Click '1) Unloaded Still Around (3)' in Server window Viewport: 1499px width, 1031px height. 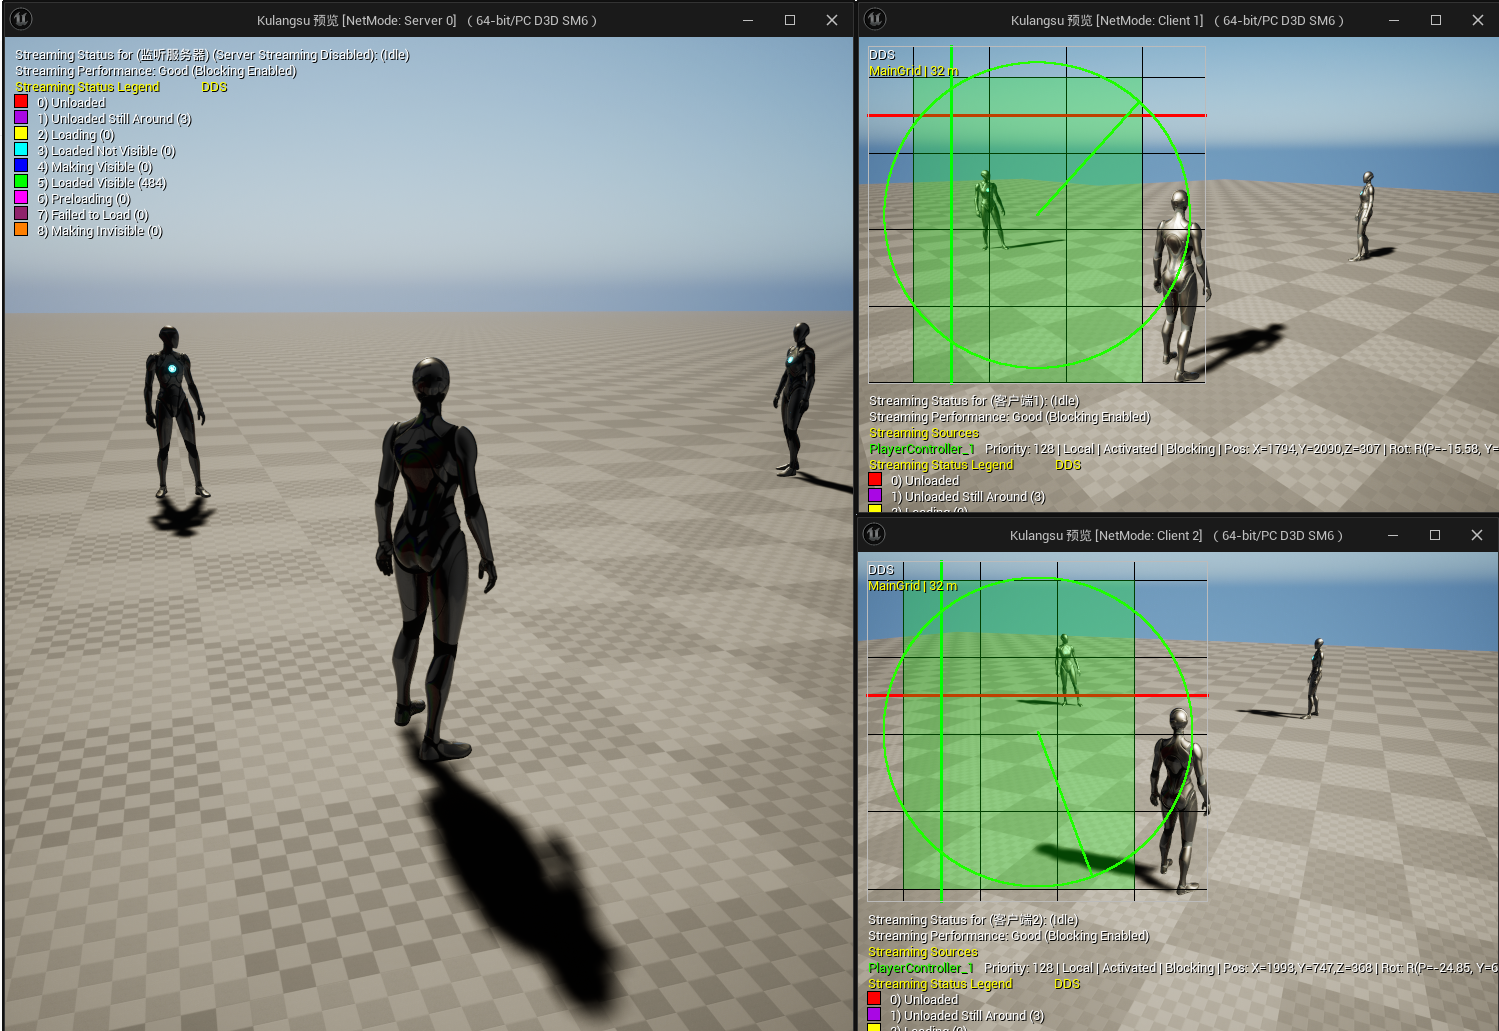coord(114,119)
